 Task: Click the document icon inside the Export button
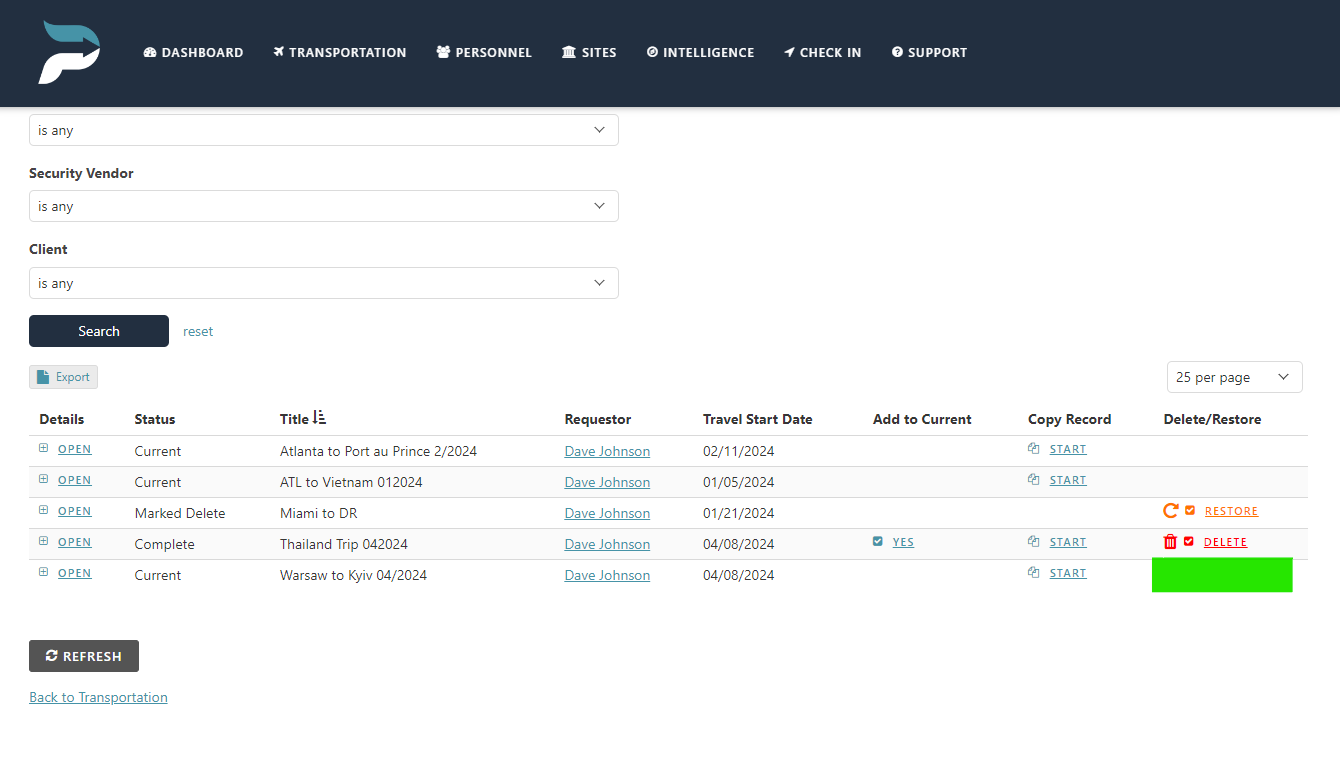tap(43, 376)
